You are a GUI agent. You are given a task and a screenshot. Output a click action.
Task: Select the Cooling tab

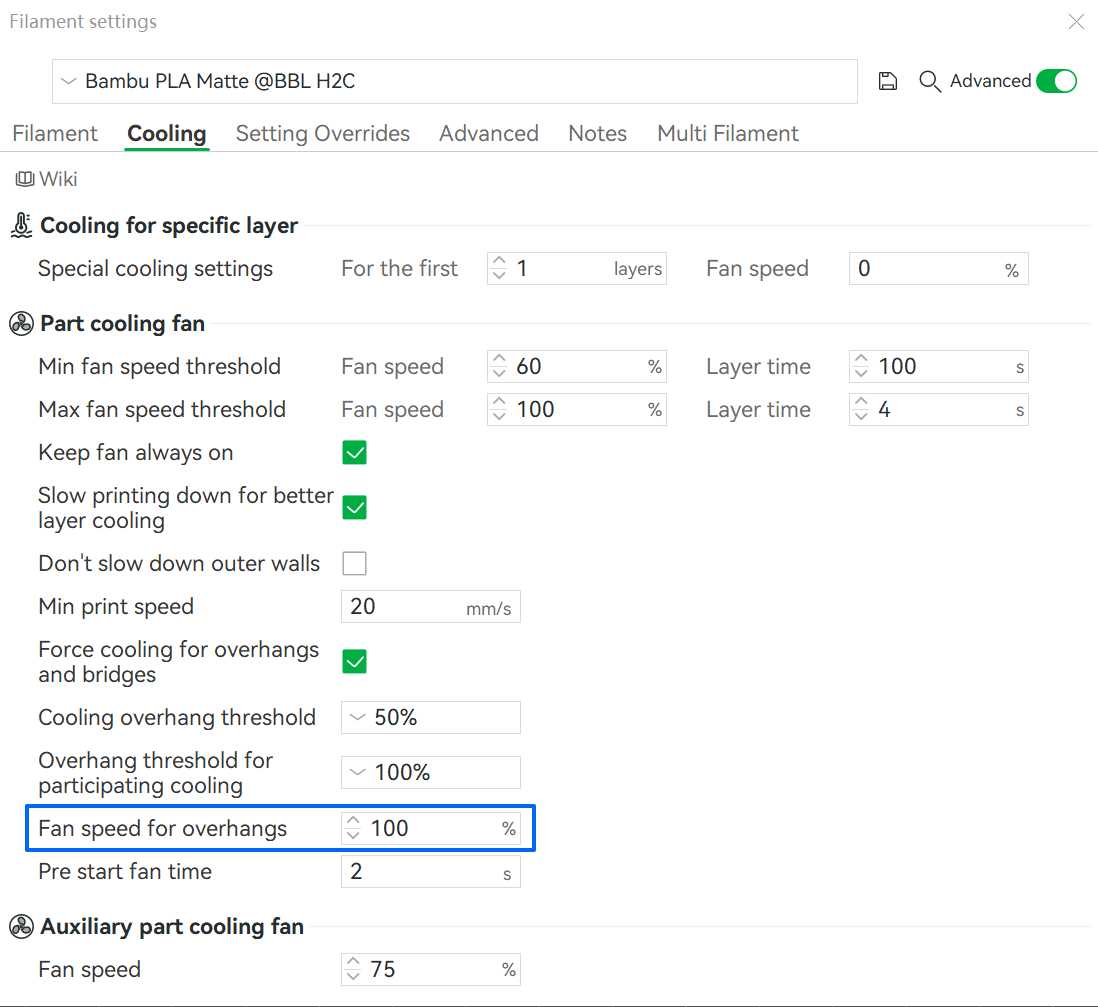[x=167, y=133]
